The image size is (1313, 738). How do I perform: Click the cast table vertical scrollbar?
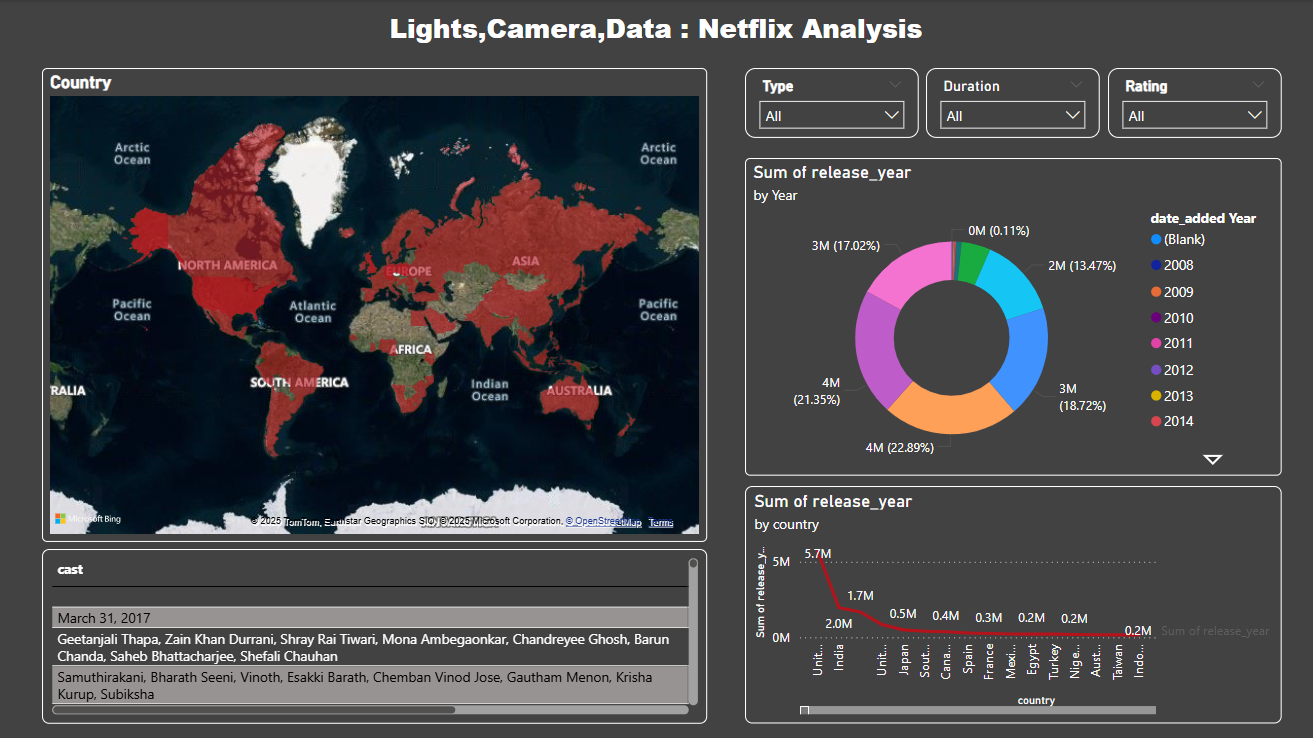click(x=694, y=632)
